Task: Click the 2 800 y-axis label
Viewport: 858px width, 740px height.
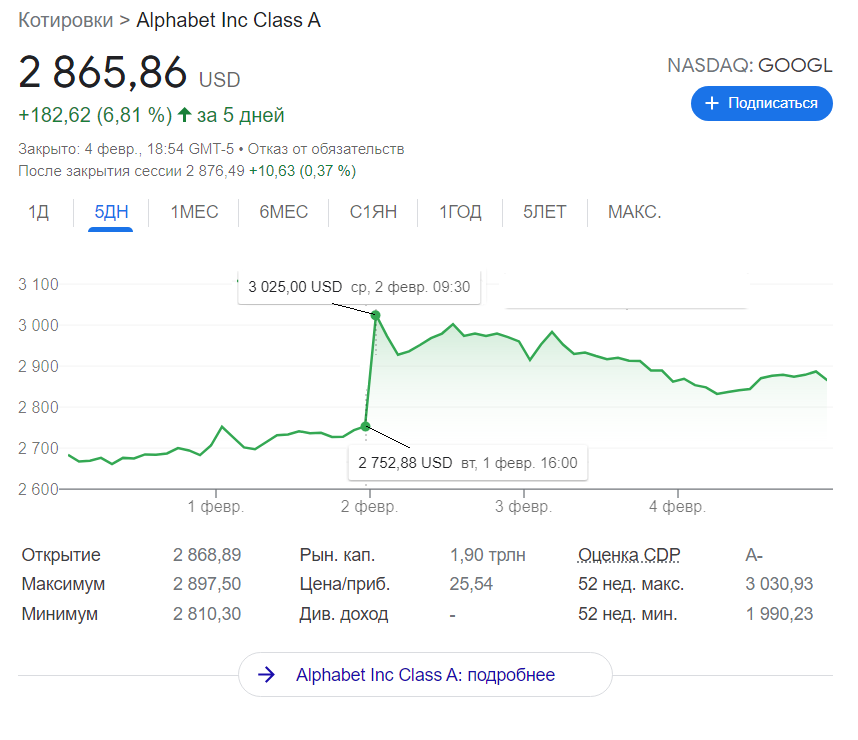Action: click(38, 407)
